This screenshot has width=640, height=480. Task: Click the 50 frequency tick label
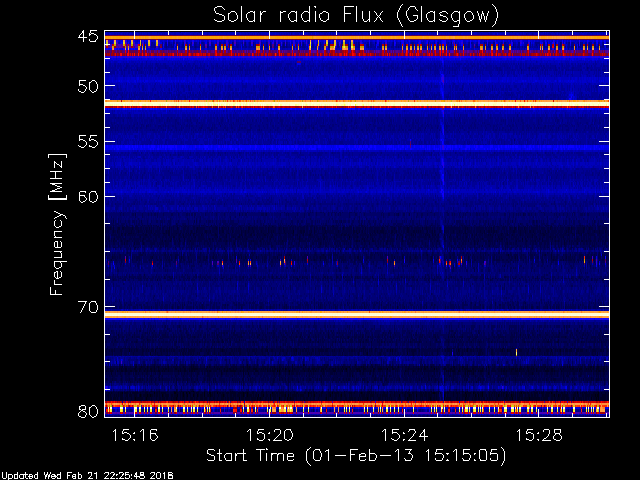tap(88, 86)
